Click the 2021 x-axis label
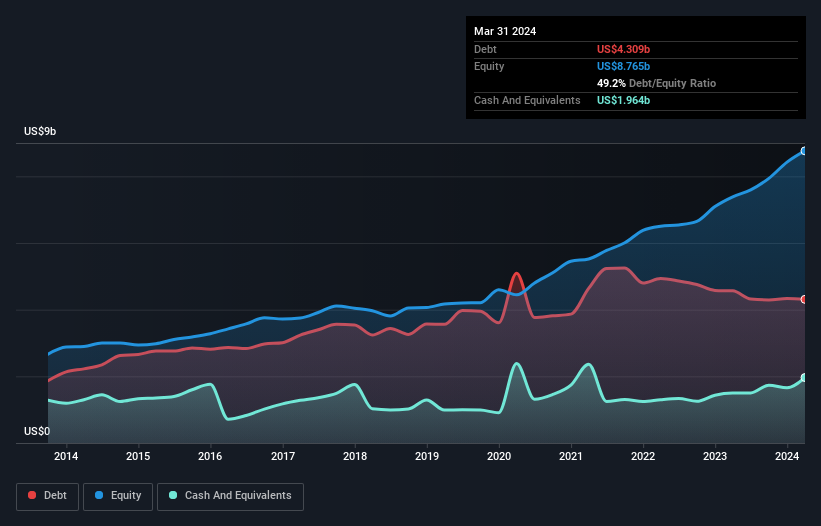Image resolution: width=821 pixels, height=526 pixels. pyautogui.click(x=571, y=456)
